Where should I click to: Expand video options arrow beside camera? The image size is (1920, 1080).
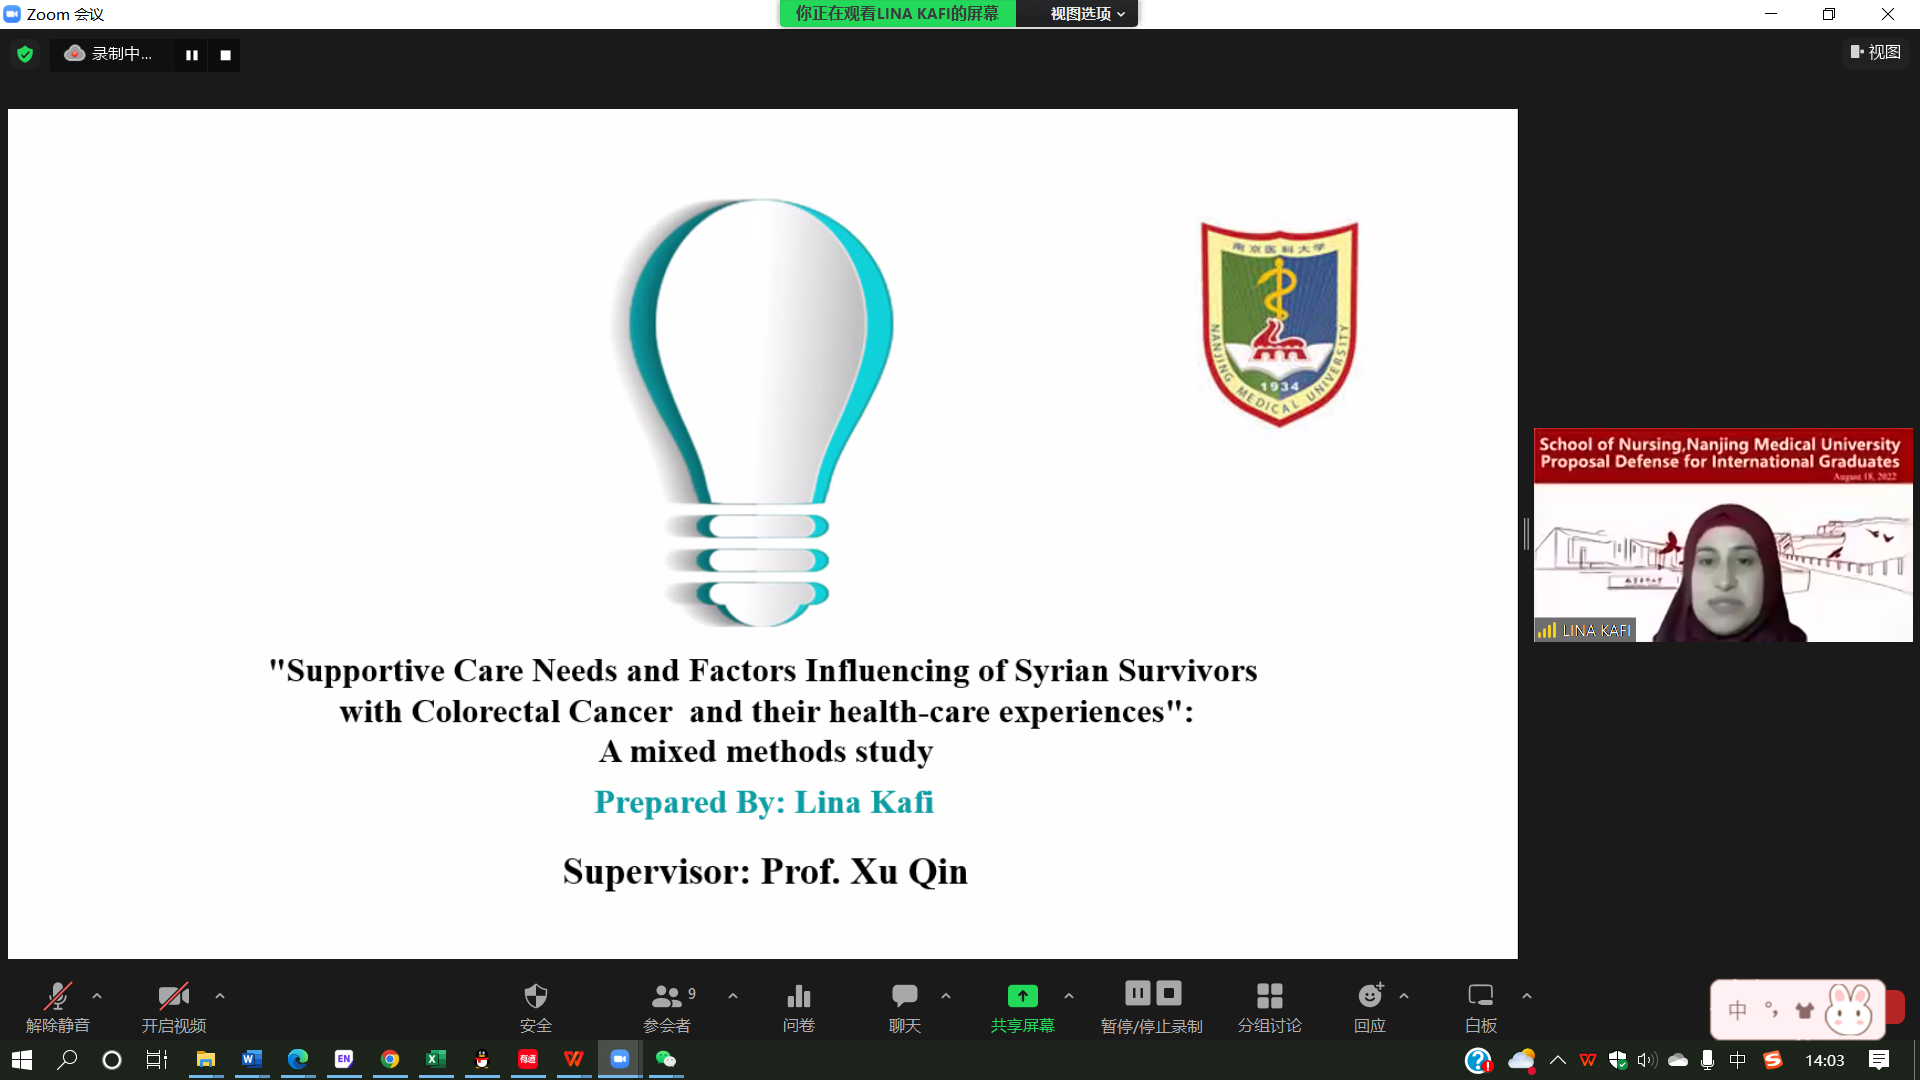pos(220,996)
